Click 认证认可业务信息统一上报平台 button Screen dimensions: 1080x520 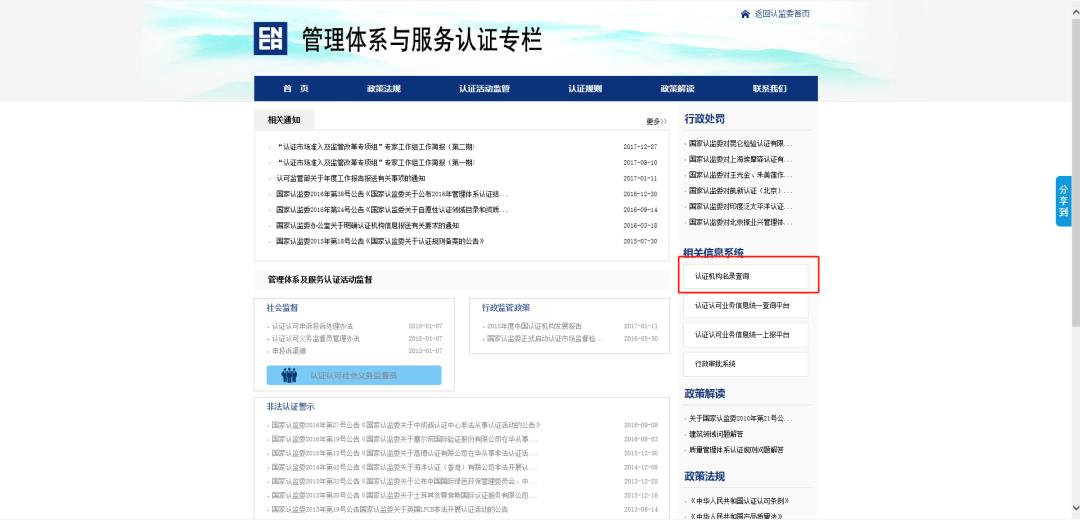click(745, 335)
